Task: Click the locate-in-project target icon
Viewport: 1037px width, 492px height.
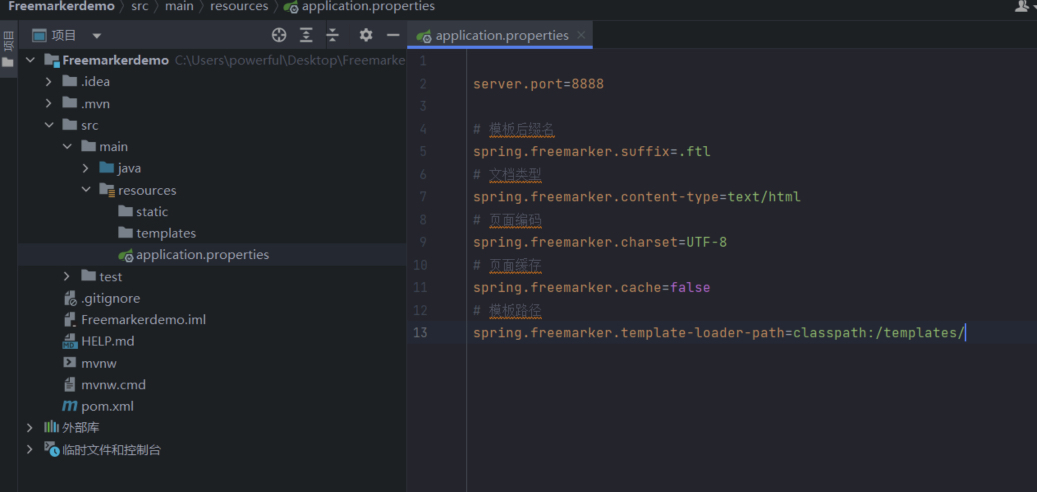Action: click(279, 35)
